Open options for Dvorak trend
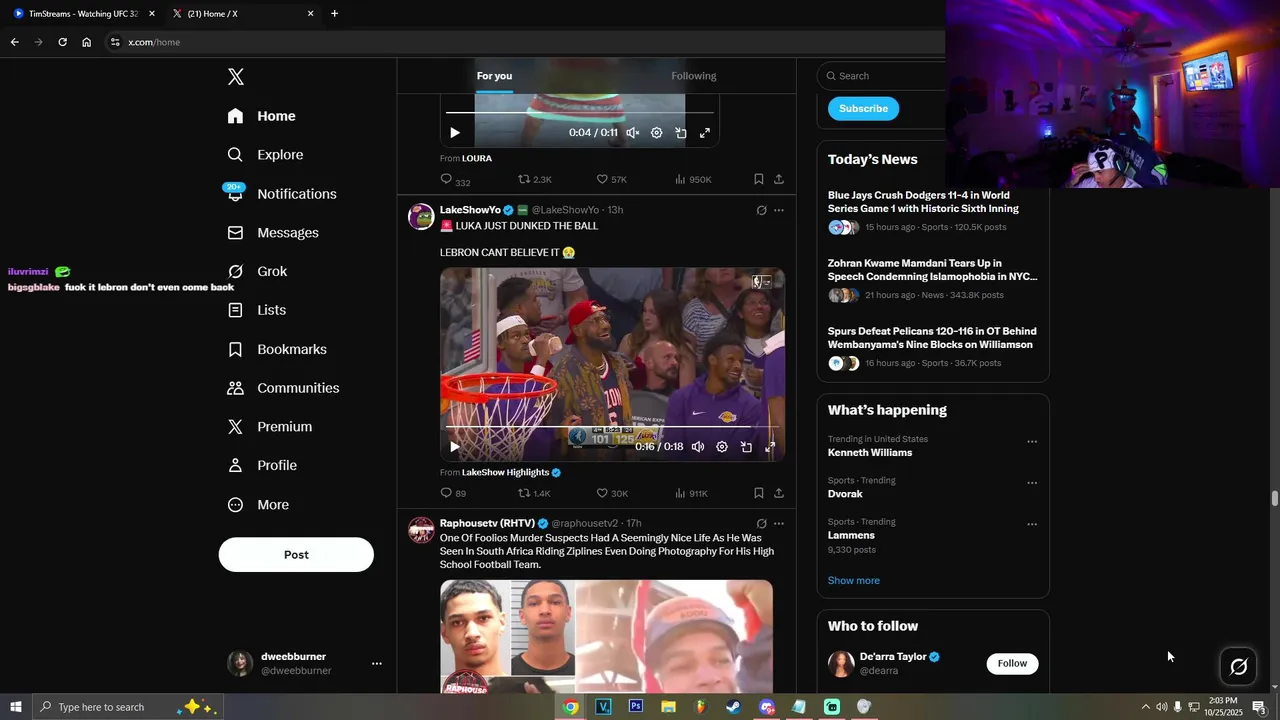This screenshot has width=1280, height=720. (x=1032, y=483)
